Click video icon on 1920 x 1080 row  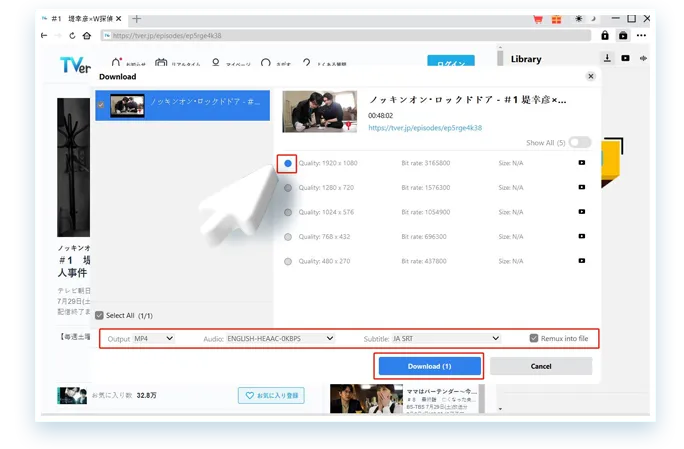(581, 162)
